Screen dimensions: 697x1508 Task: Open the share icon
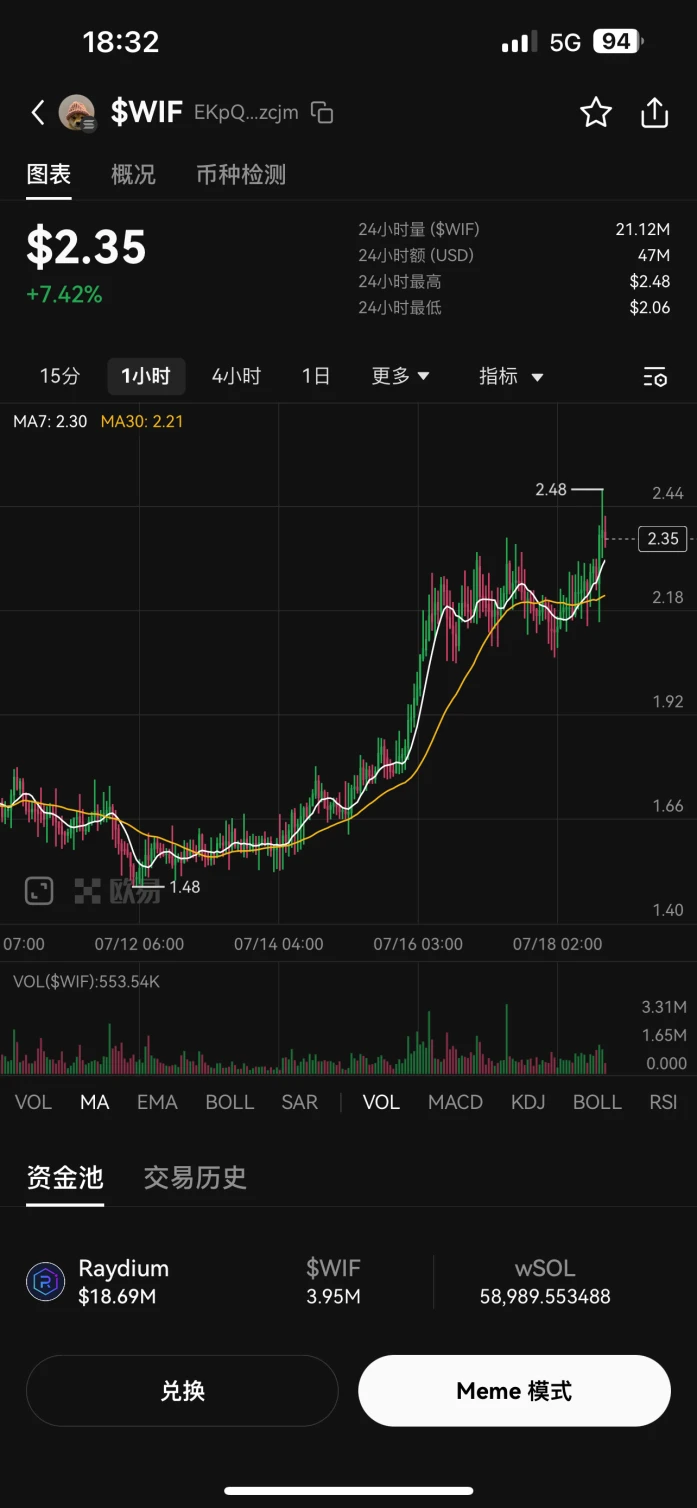click(x=654, y=112)
